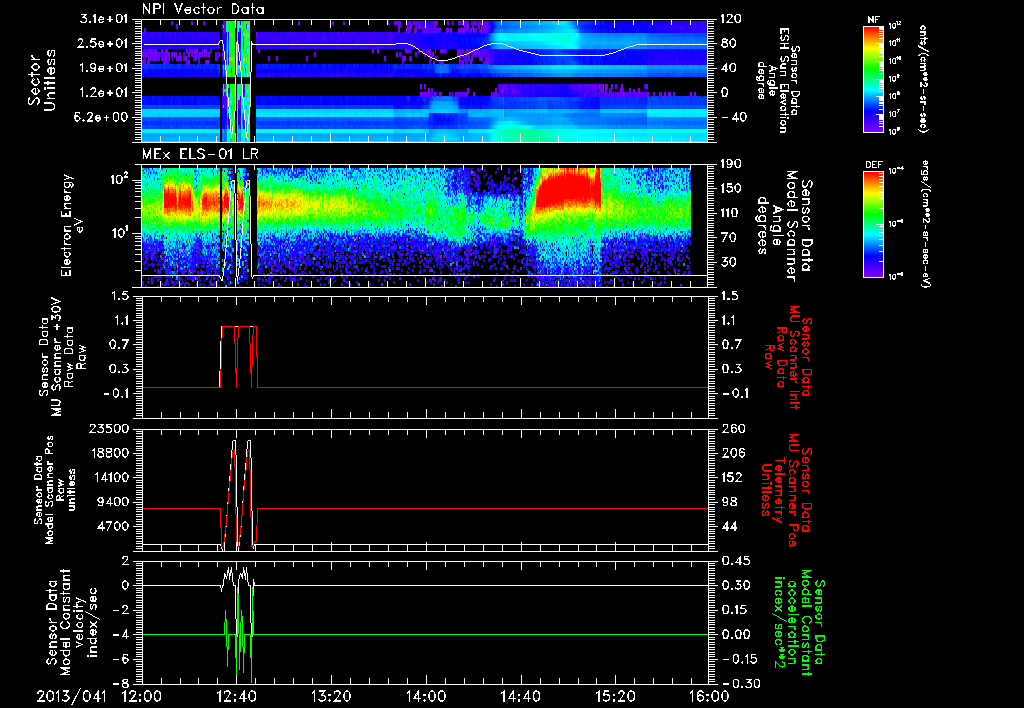Click the red square pulse in MU Scanner +30V panel
This screenshot has height=708, width=1024.
pos(238,357)
